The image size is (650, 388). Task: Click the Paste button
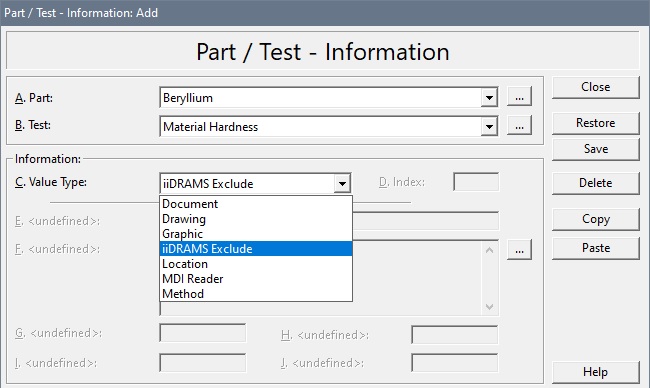point(596,248)
